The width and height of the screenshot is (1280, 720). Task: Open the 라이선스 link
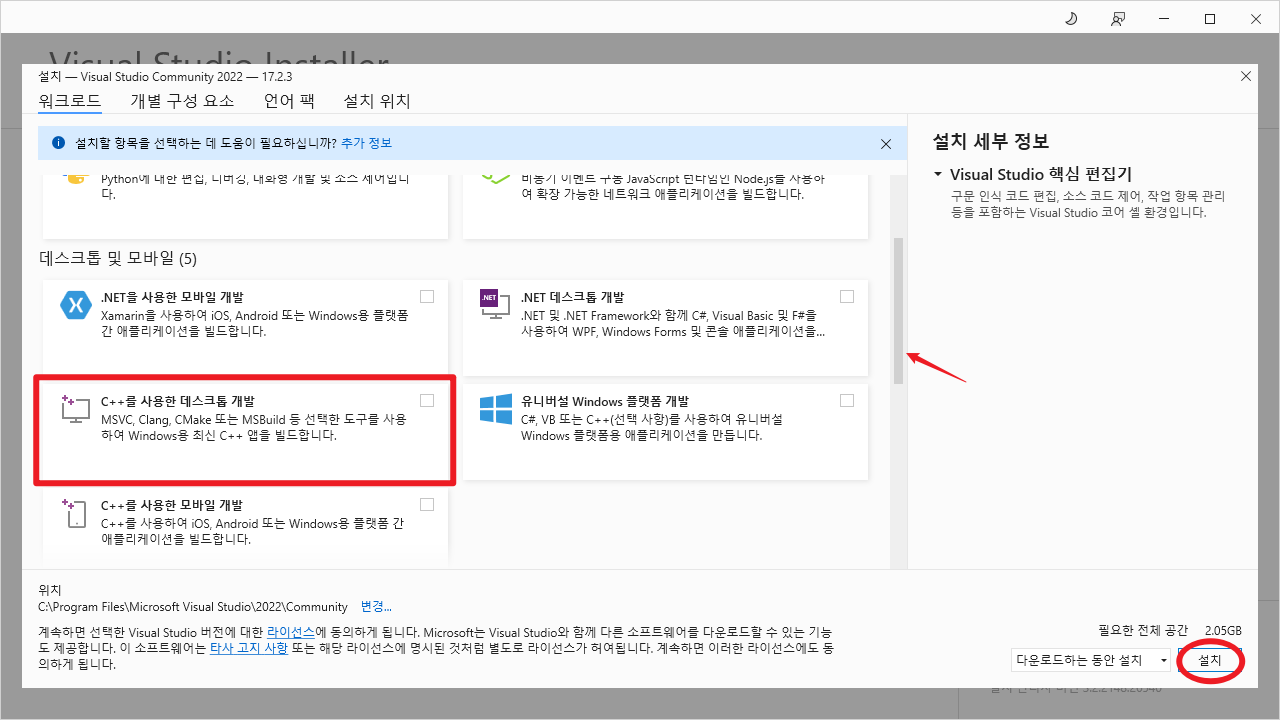[291, 633]
